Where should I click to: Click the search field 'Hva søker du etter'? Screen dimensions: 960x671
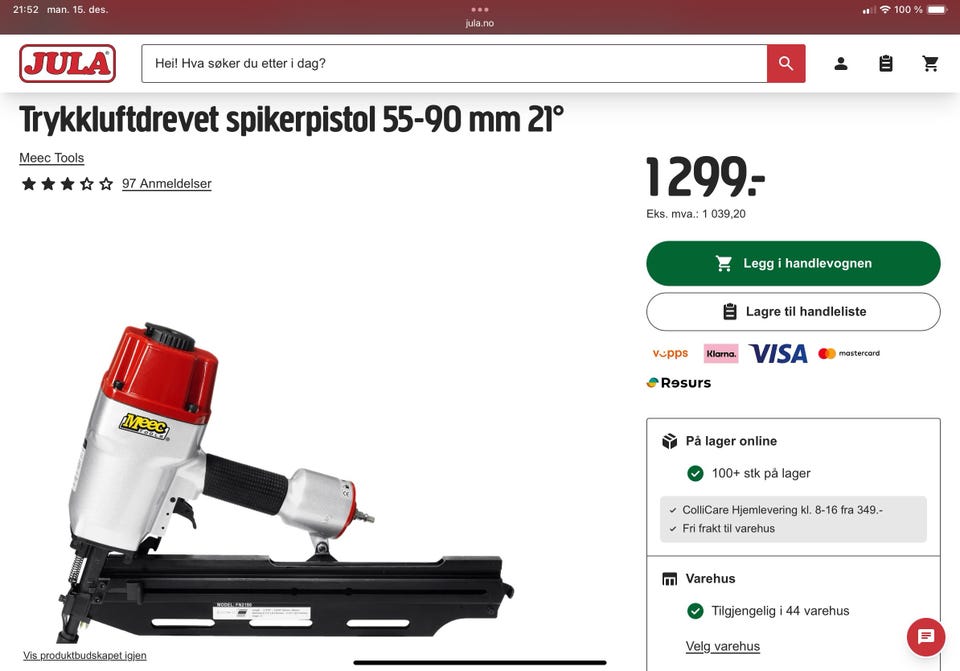[454, 63]
